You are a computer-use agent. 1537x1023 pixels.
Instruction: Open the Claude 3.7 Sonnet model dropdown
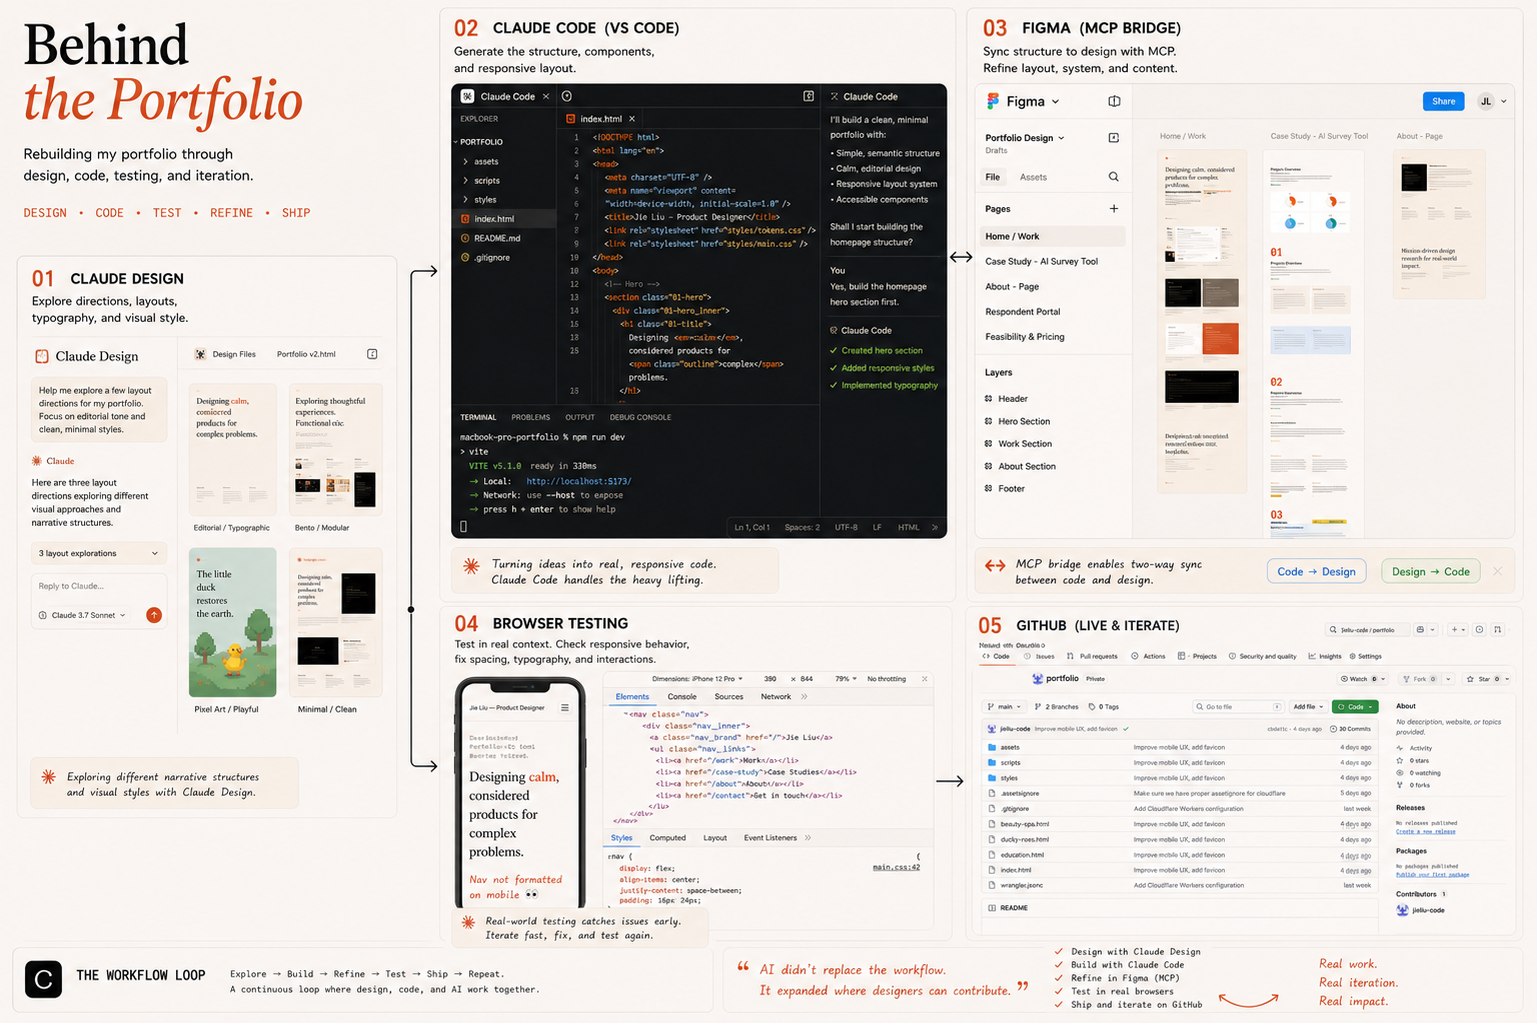pos(82,615)
